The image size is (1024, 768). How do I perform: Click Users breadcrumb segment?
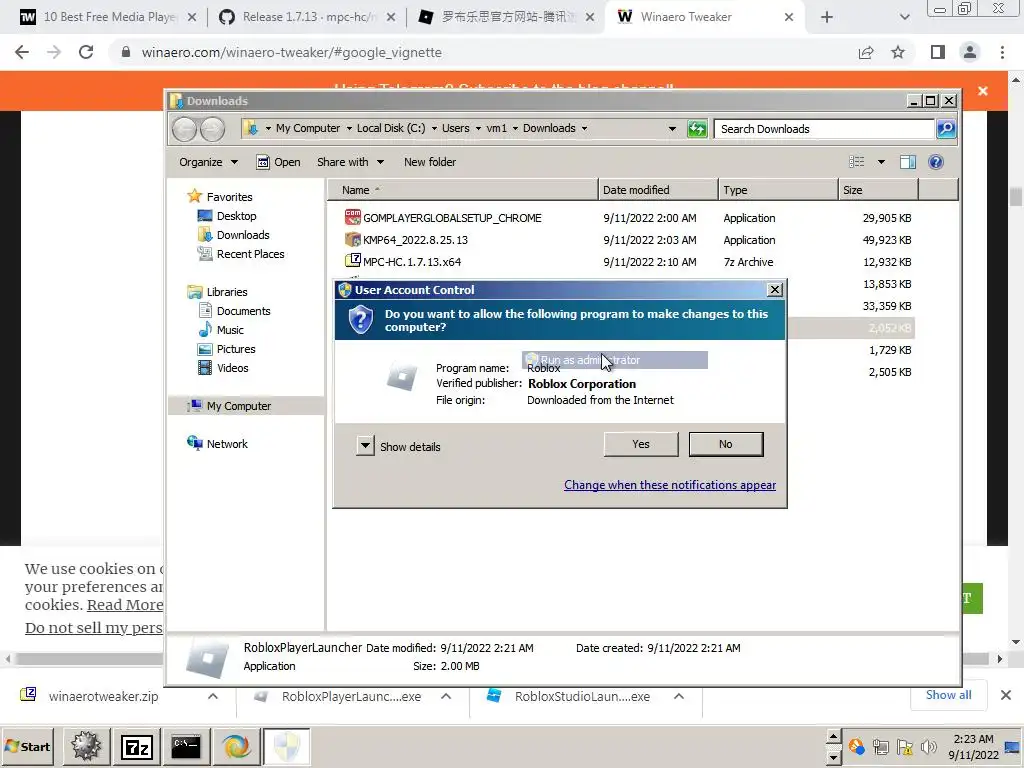[x=455, y=128]
